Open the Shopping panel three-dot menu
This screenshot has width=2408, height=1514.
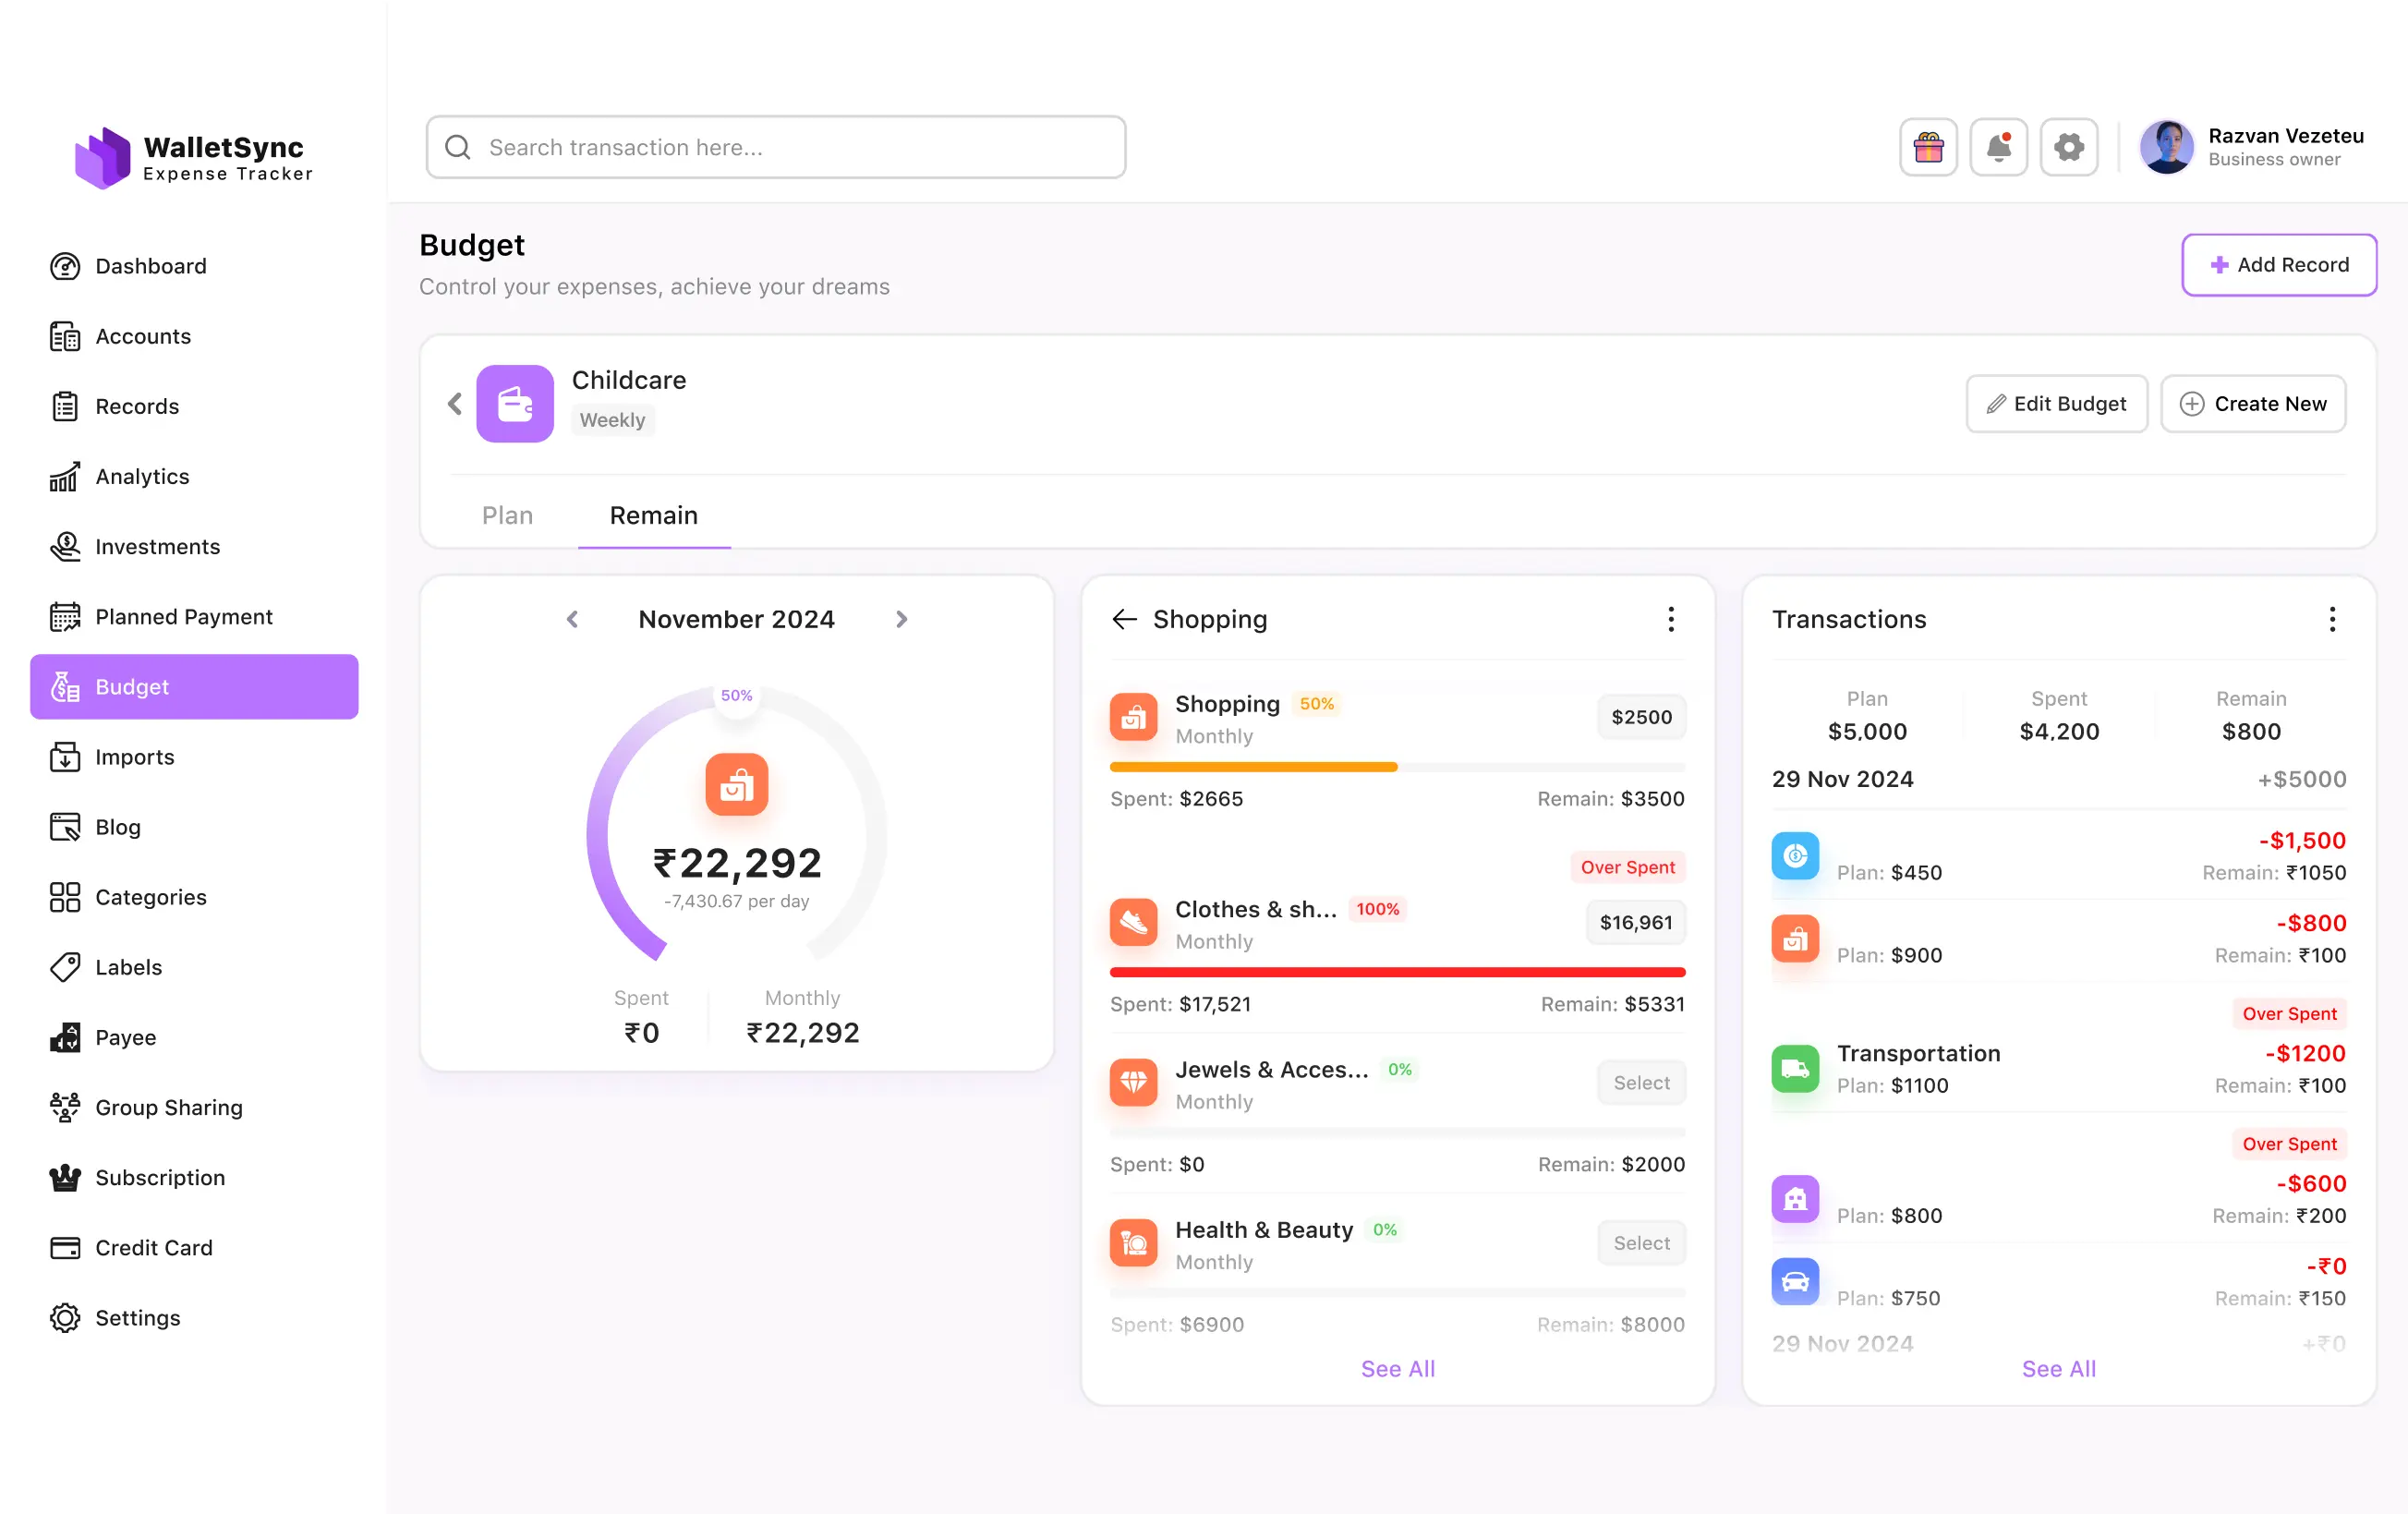coord(1670,619)
